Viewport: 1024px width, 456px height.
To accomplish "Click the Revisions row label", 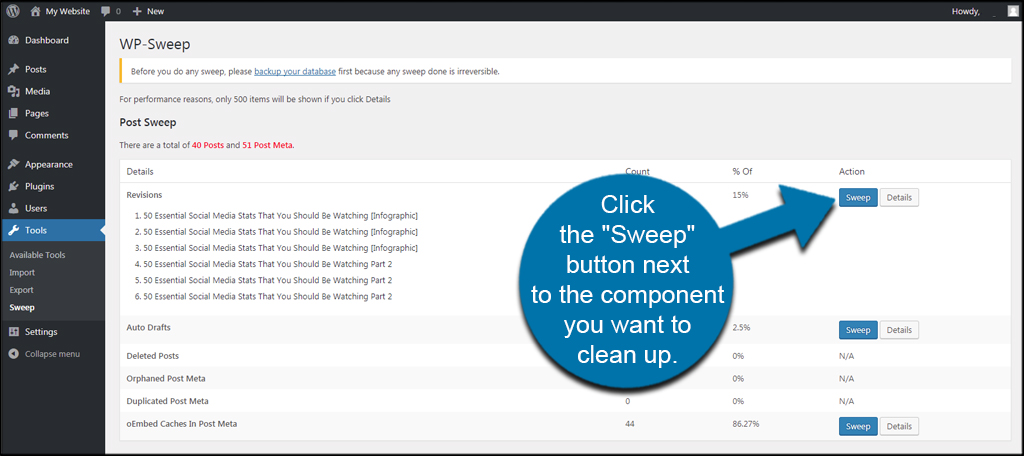I will coord(144,195).
